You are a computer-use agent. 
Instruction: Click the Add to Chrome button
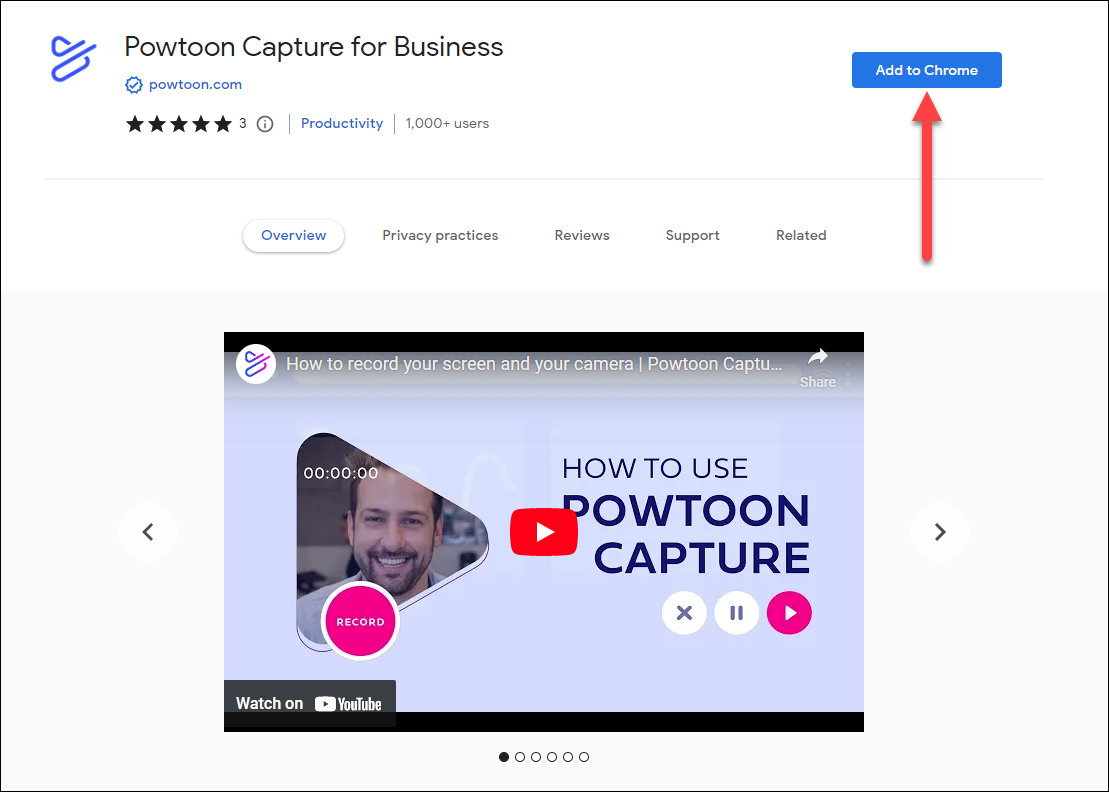(927, 70)
